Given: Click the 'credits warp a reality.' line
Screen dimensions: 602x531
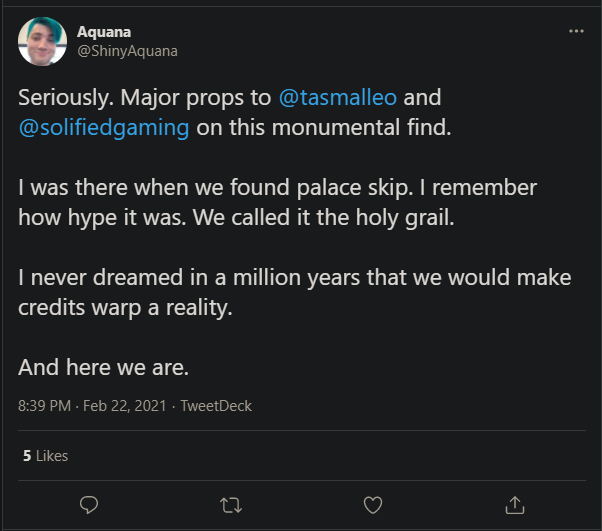Looking at the screenshot, I should [x=125, y=308].
